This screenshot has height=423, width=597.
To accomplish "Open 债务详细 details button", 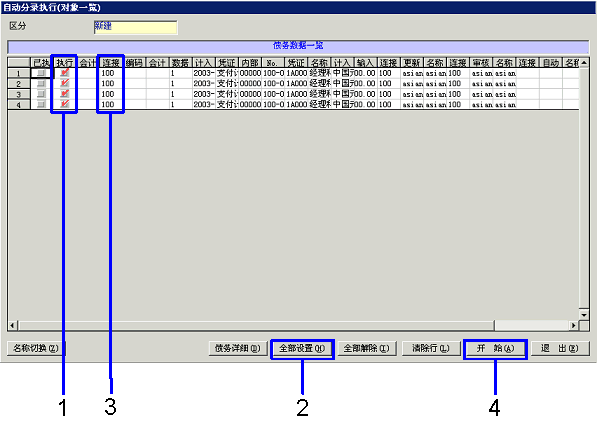I will [238, 348].
